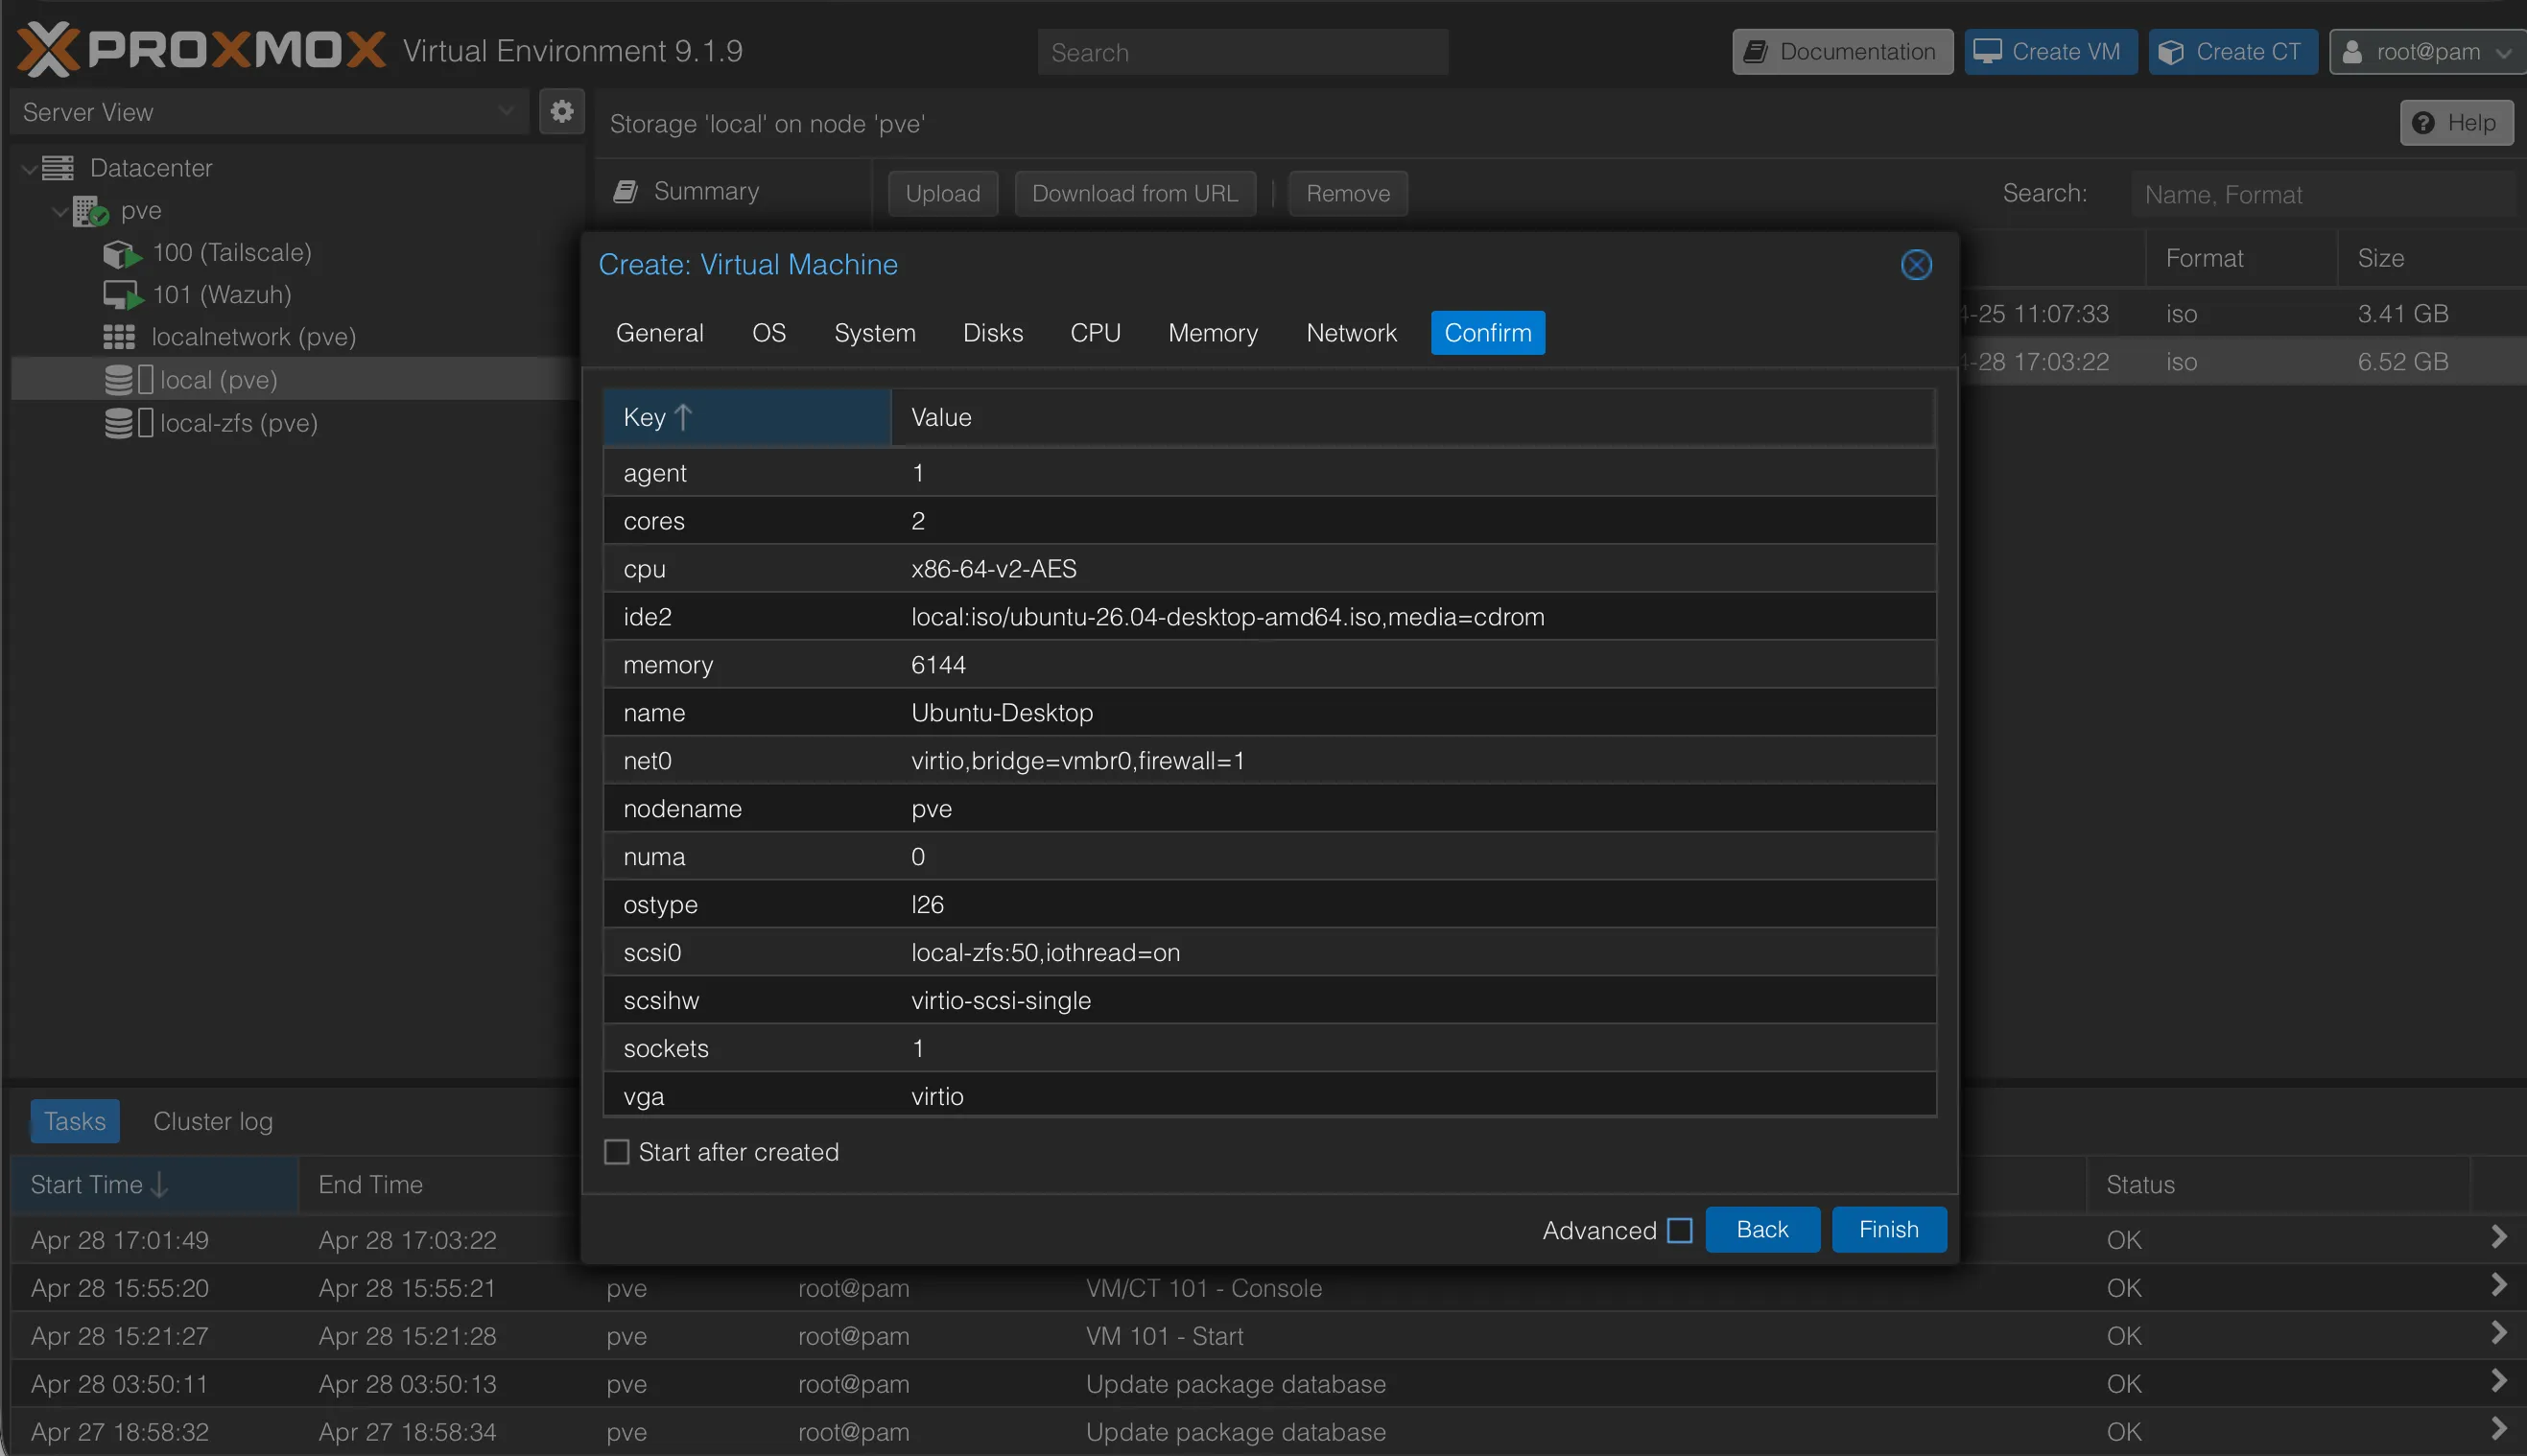Sort by the End Time column header
The height and width of the screenshot is (1456, 2527).
coord(439,1185)
